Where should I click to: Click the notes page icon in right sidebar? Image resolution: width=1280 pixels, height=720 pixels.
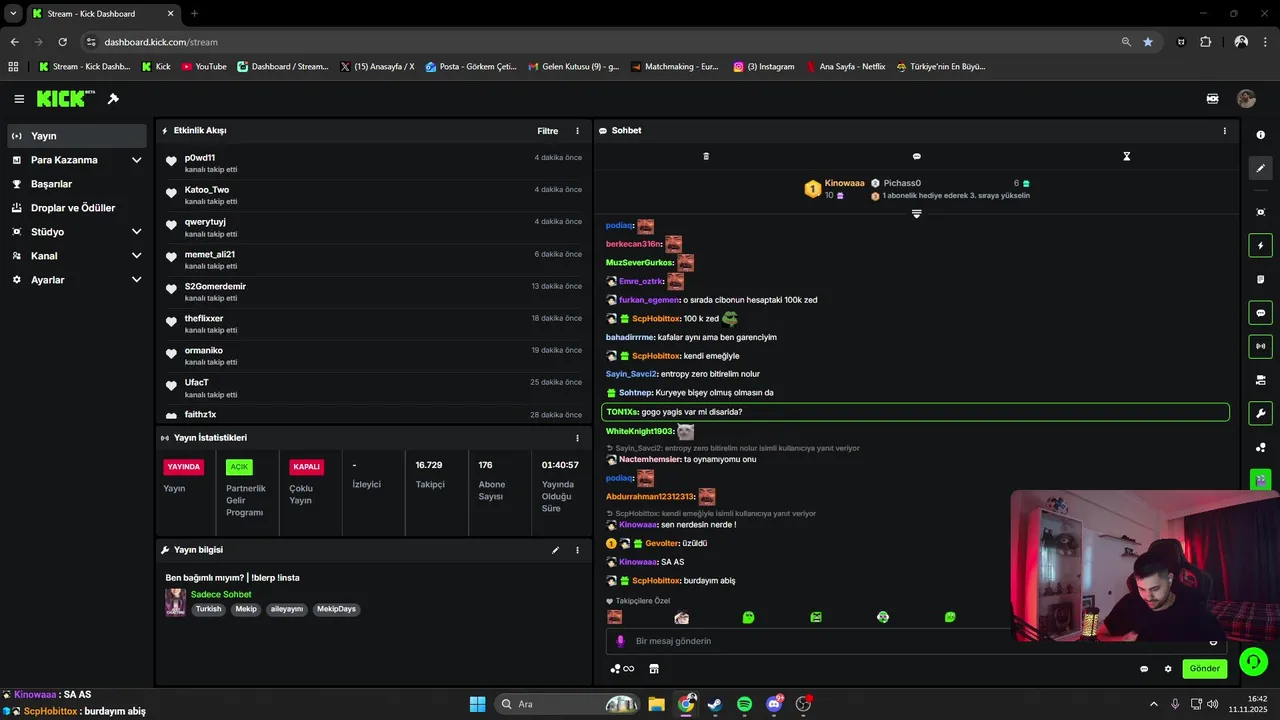(x=1260, y=279)
